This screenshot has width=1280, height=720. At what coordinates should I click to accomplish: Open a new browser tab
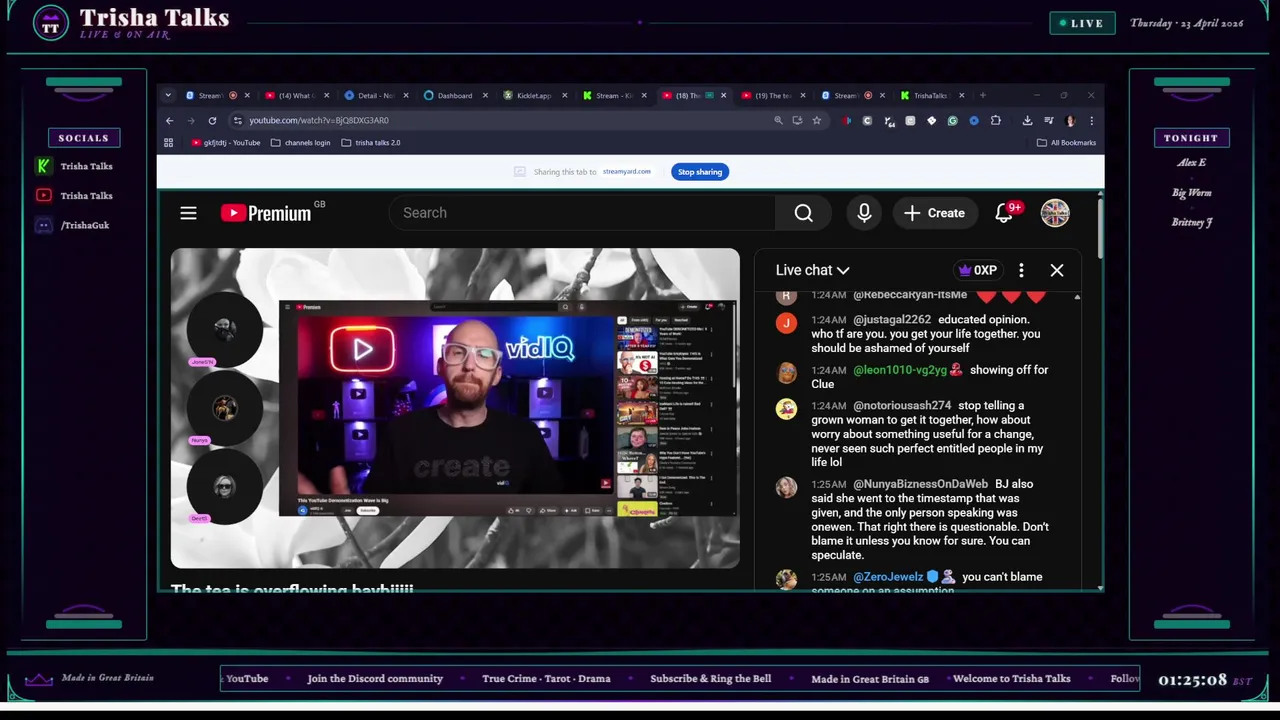[983, 95]
